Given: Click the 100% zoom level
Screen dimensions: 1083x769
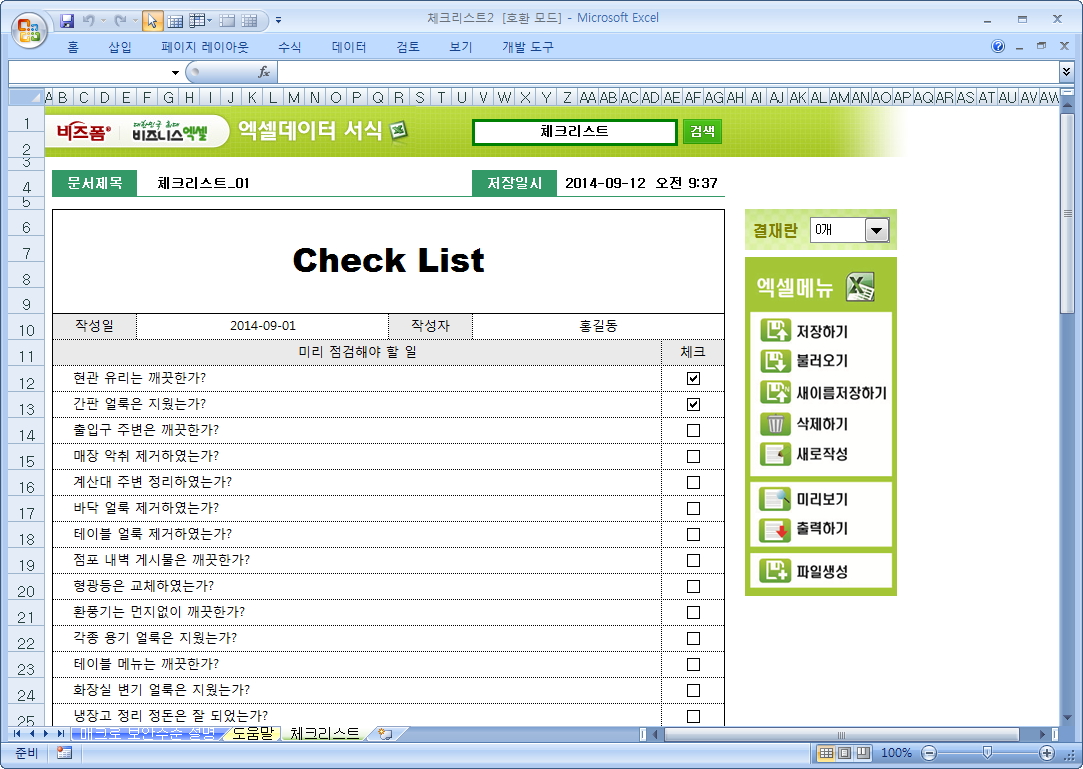Looking at the screenshot, I should [897, 753].
